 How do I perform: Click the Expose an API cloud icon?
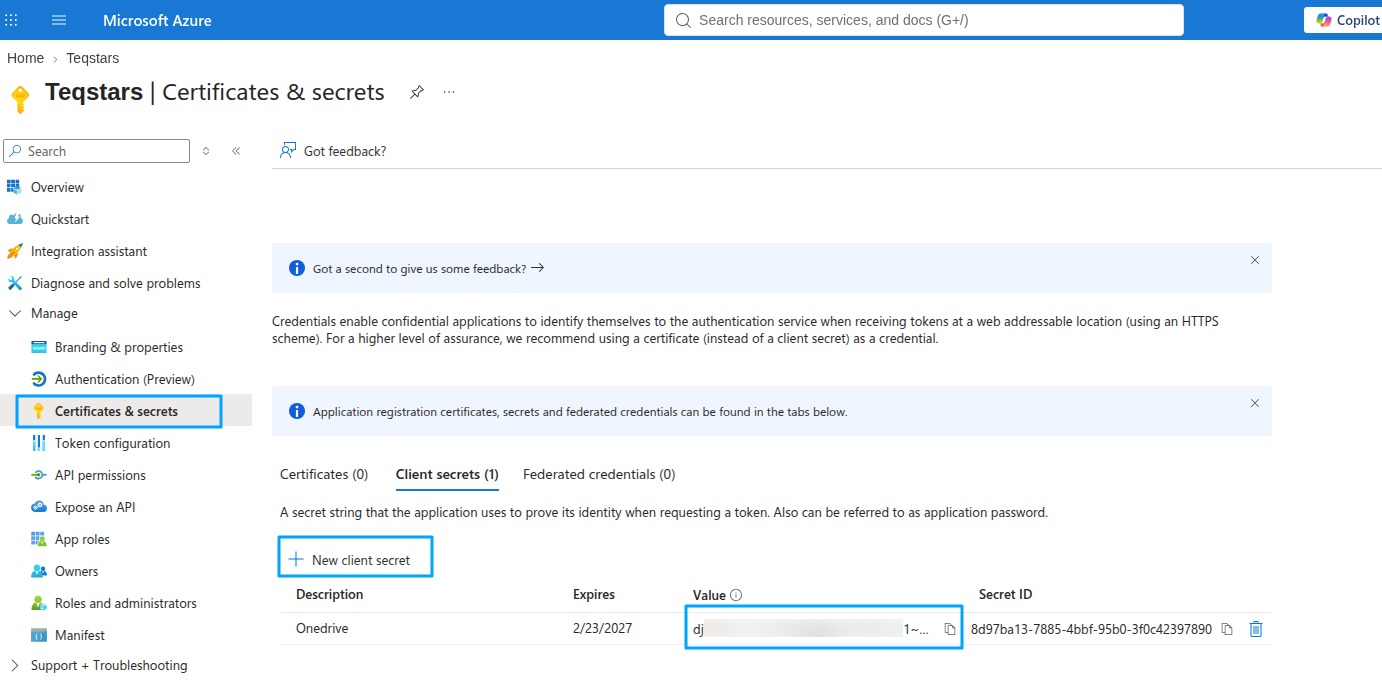point(39,507)
